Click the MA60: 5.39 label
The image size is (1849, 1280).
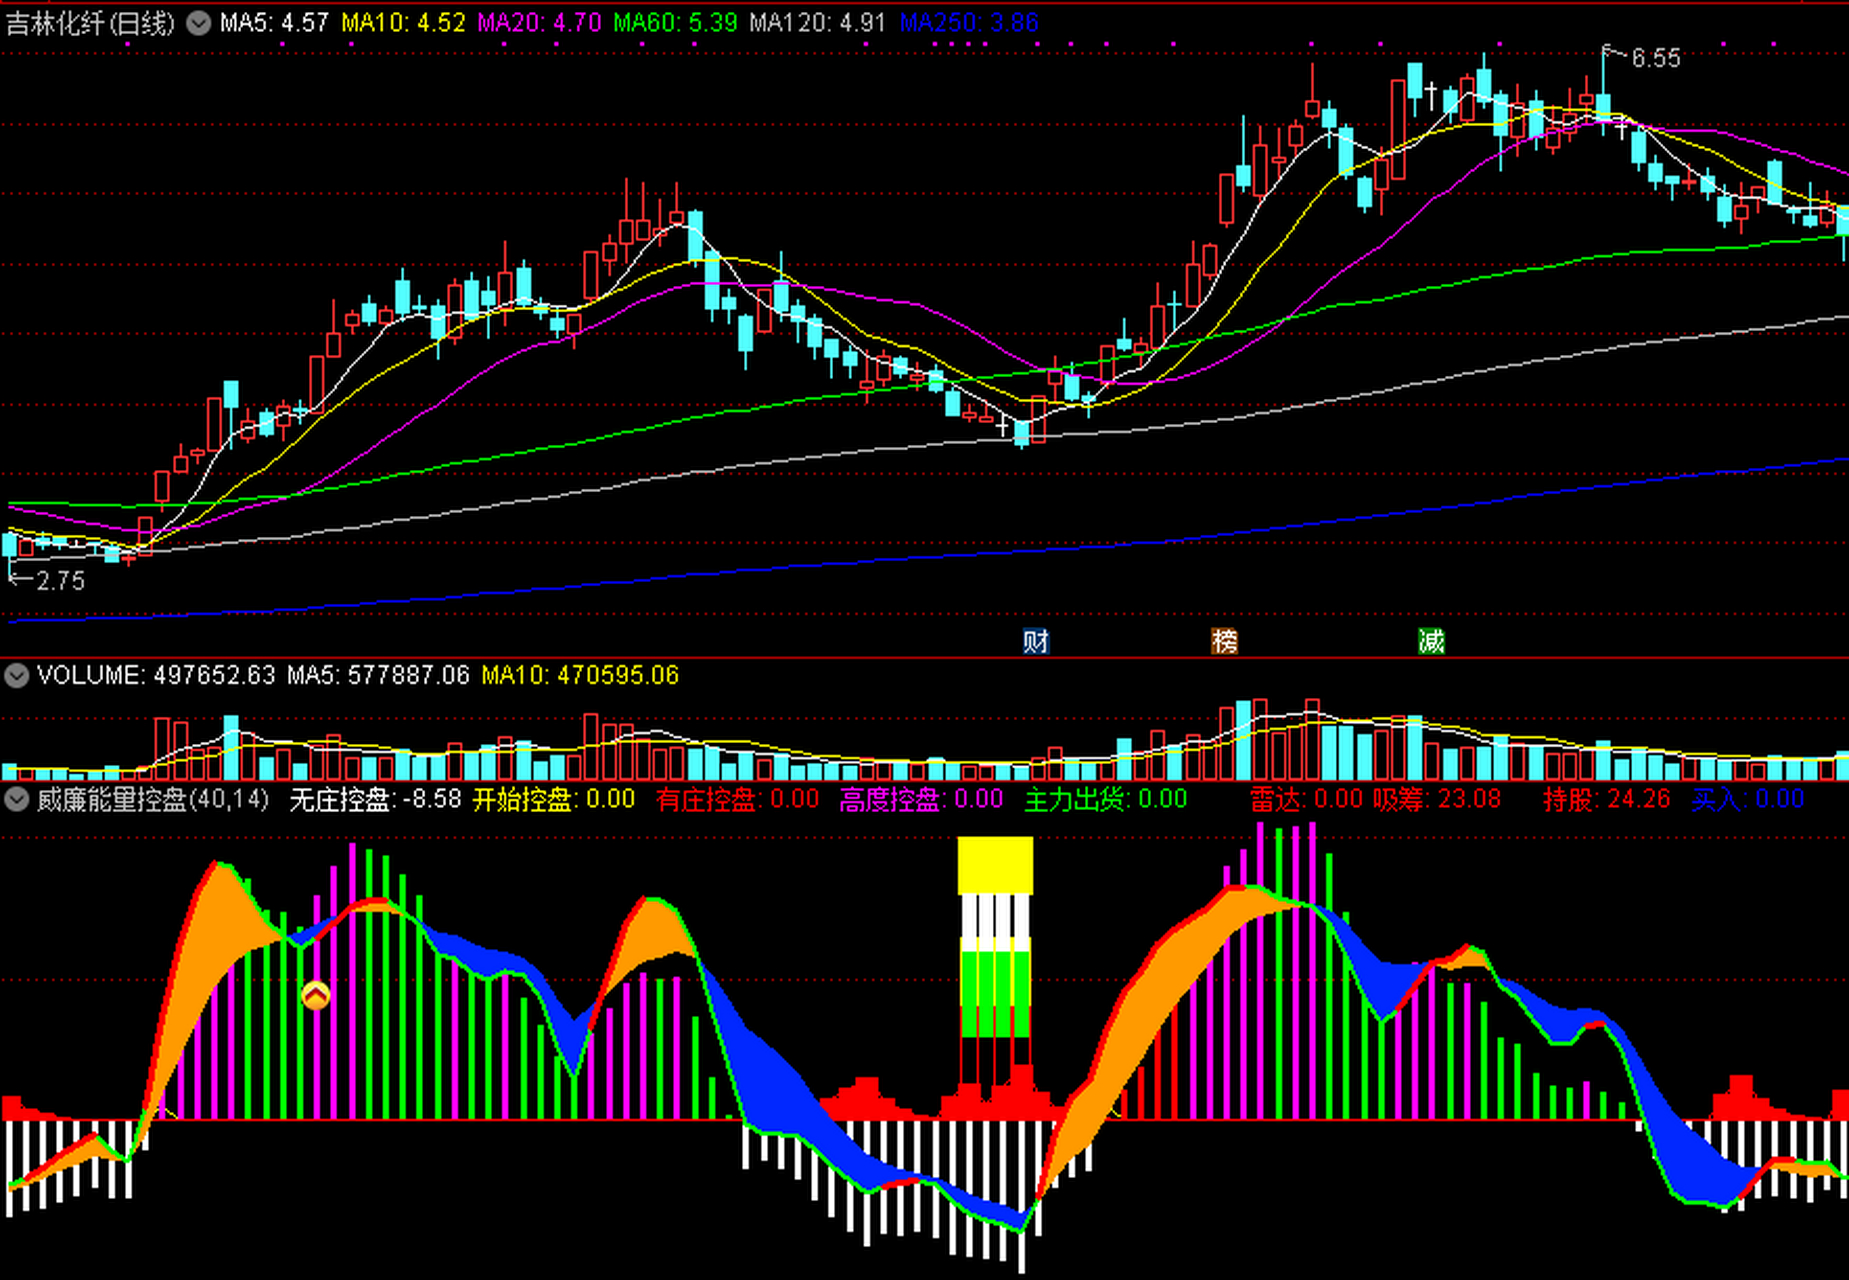click(x=675, y=23)
